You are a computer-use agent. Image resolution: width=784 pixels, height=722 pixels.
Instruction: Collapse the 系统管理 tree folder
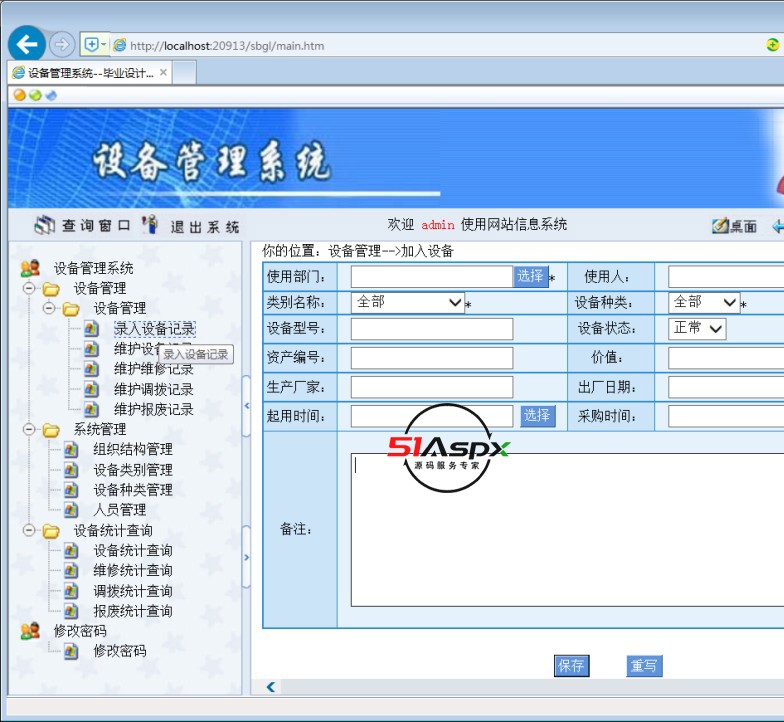click(x=29, y=429)
